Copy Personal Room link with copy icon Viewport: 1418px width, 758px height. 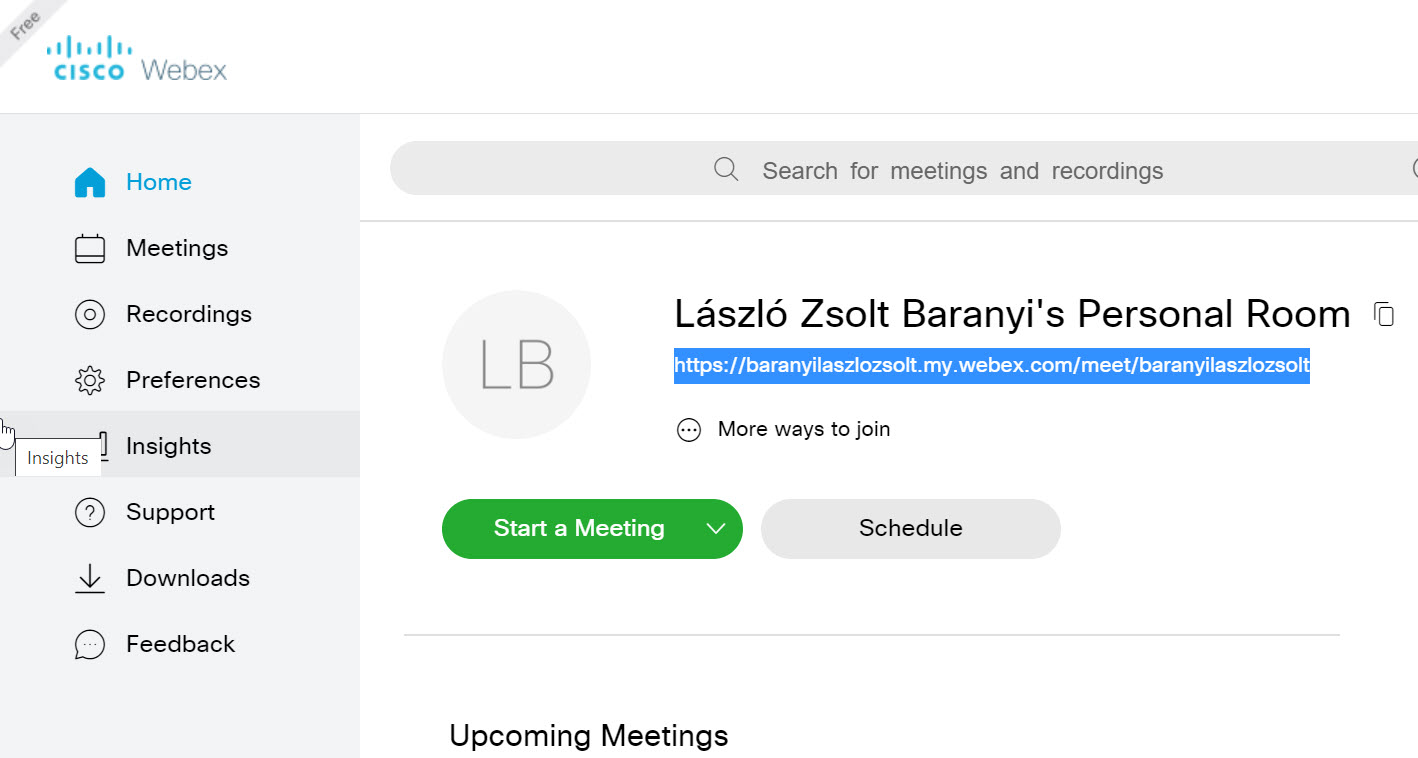pos(1384,314)
